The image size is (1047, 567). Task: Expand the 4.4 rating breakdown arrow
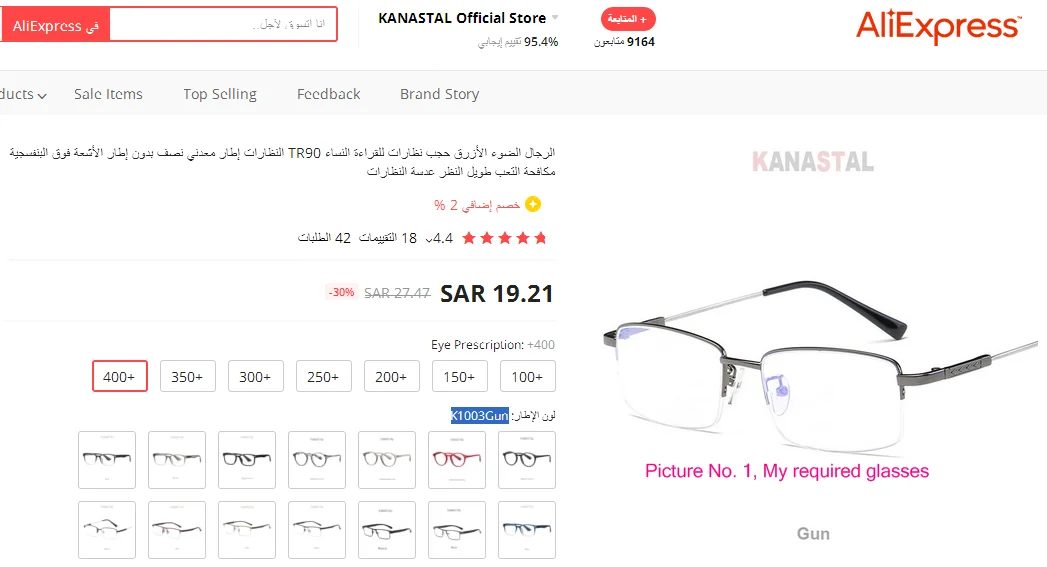click(429, 239)
